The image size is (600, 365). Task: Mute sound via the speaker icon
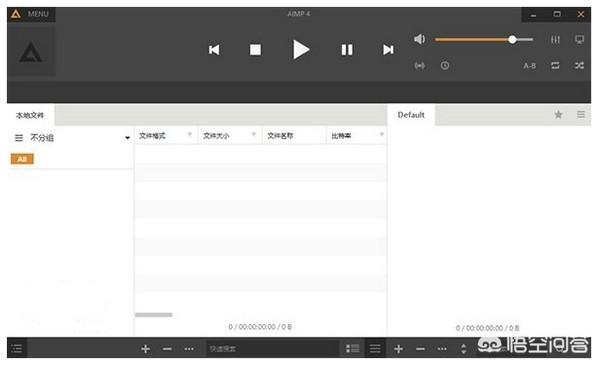coord(419,39)
